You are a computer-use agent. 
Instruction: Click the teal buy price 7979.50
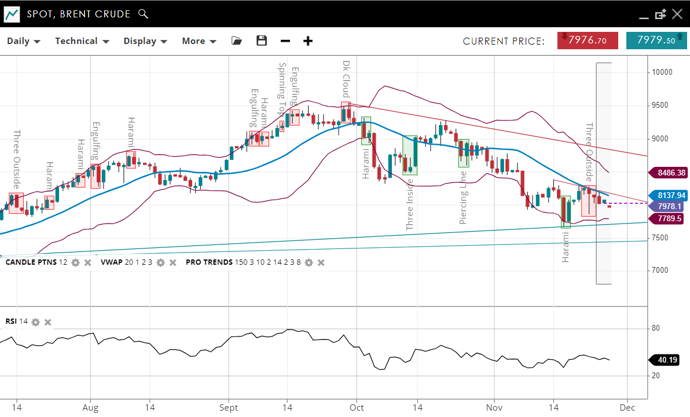coord(655,41)
